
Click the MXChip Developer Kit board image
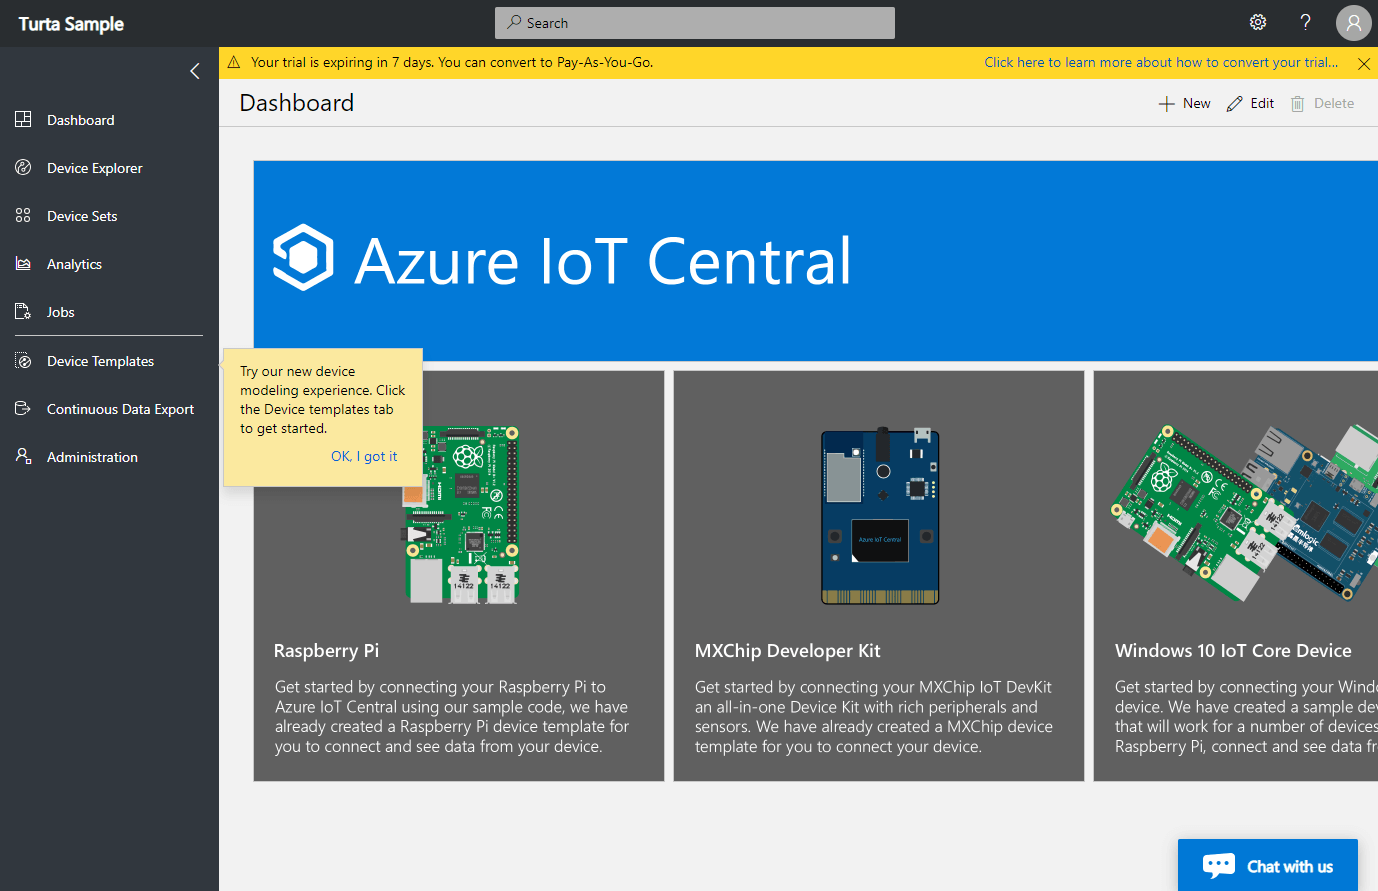880,515
